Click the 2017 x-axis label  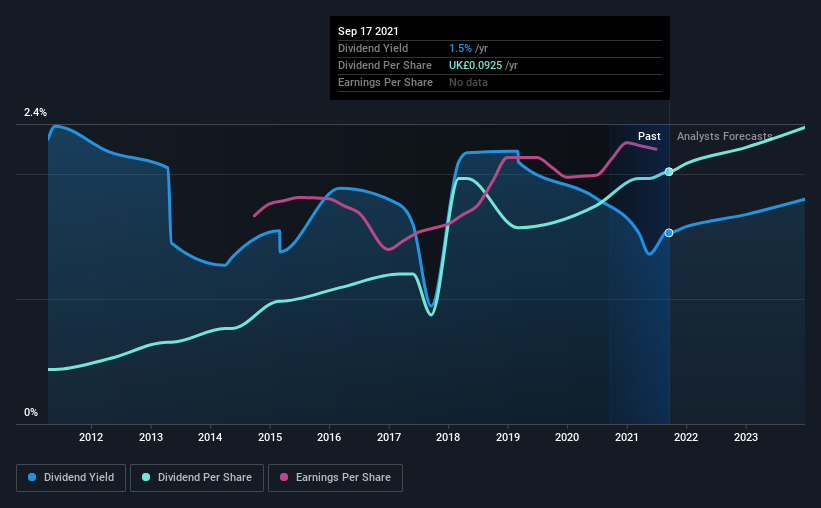389,437
